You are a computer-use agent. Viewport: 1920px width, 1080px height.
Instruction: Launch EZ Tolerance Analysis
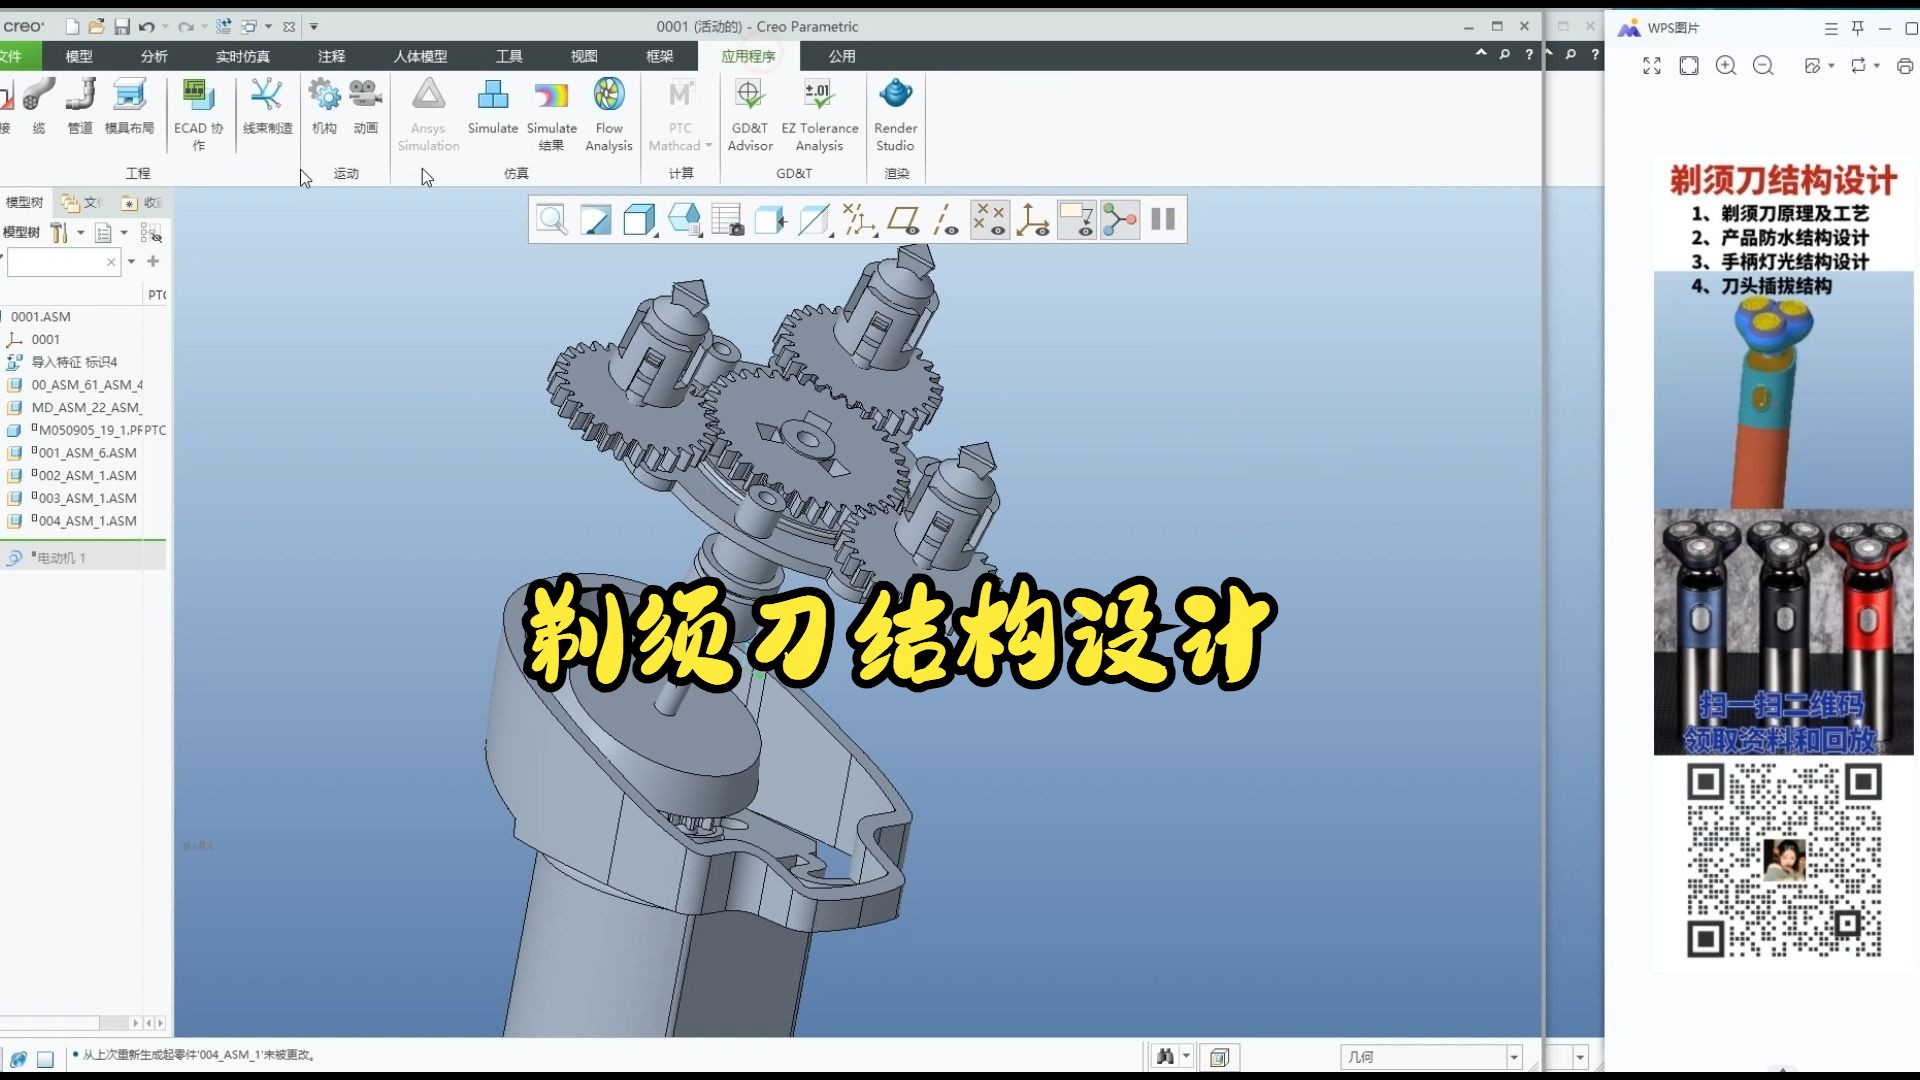[819, 114]
